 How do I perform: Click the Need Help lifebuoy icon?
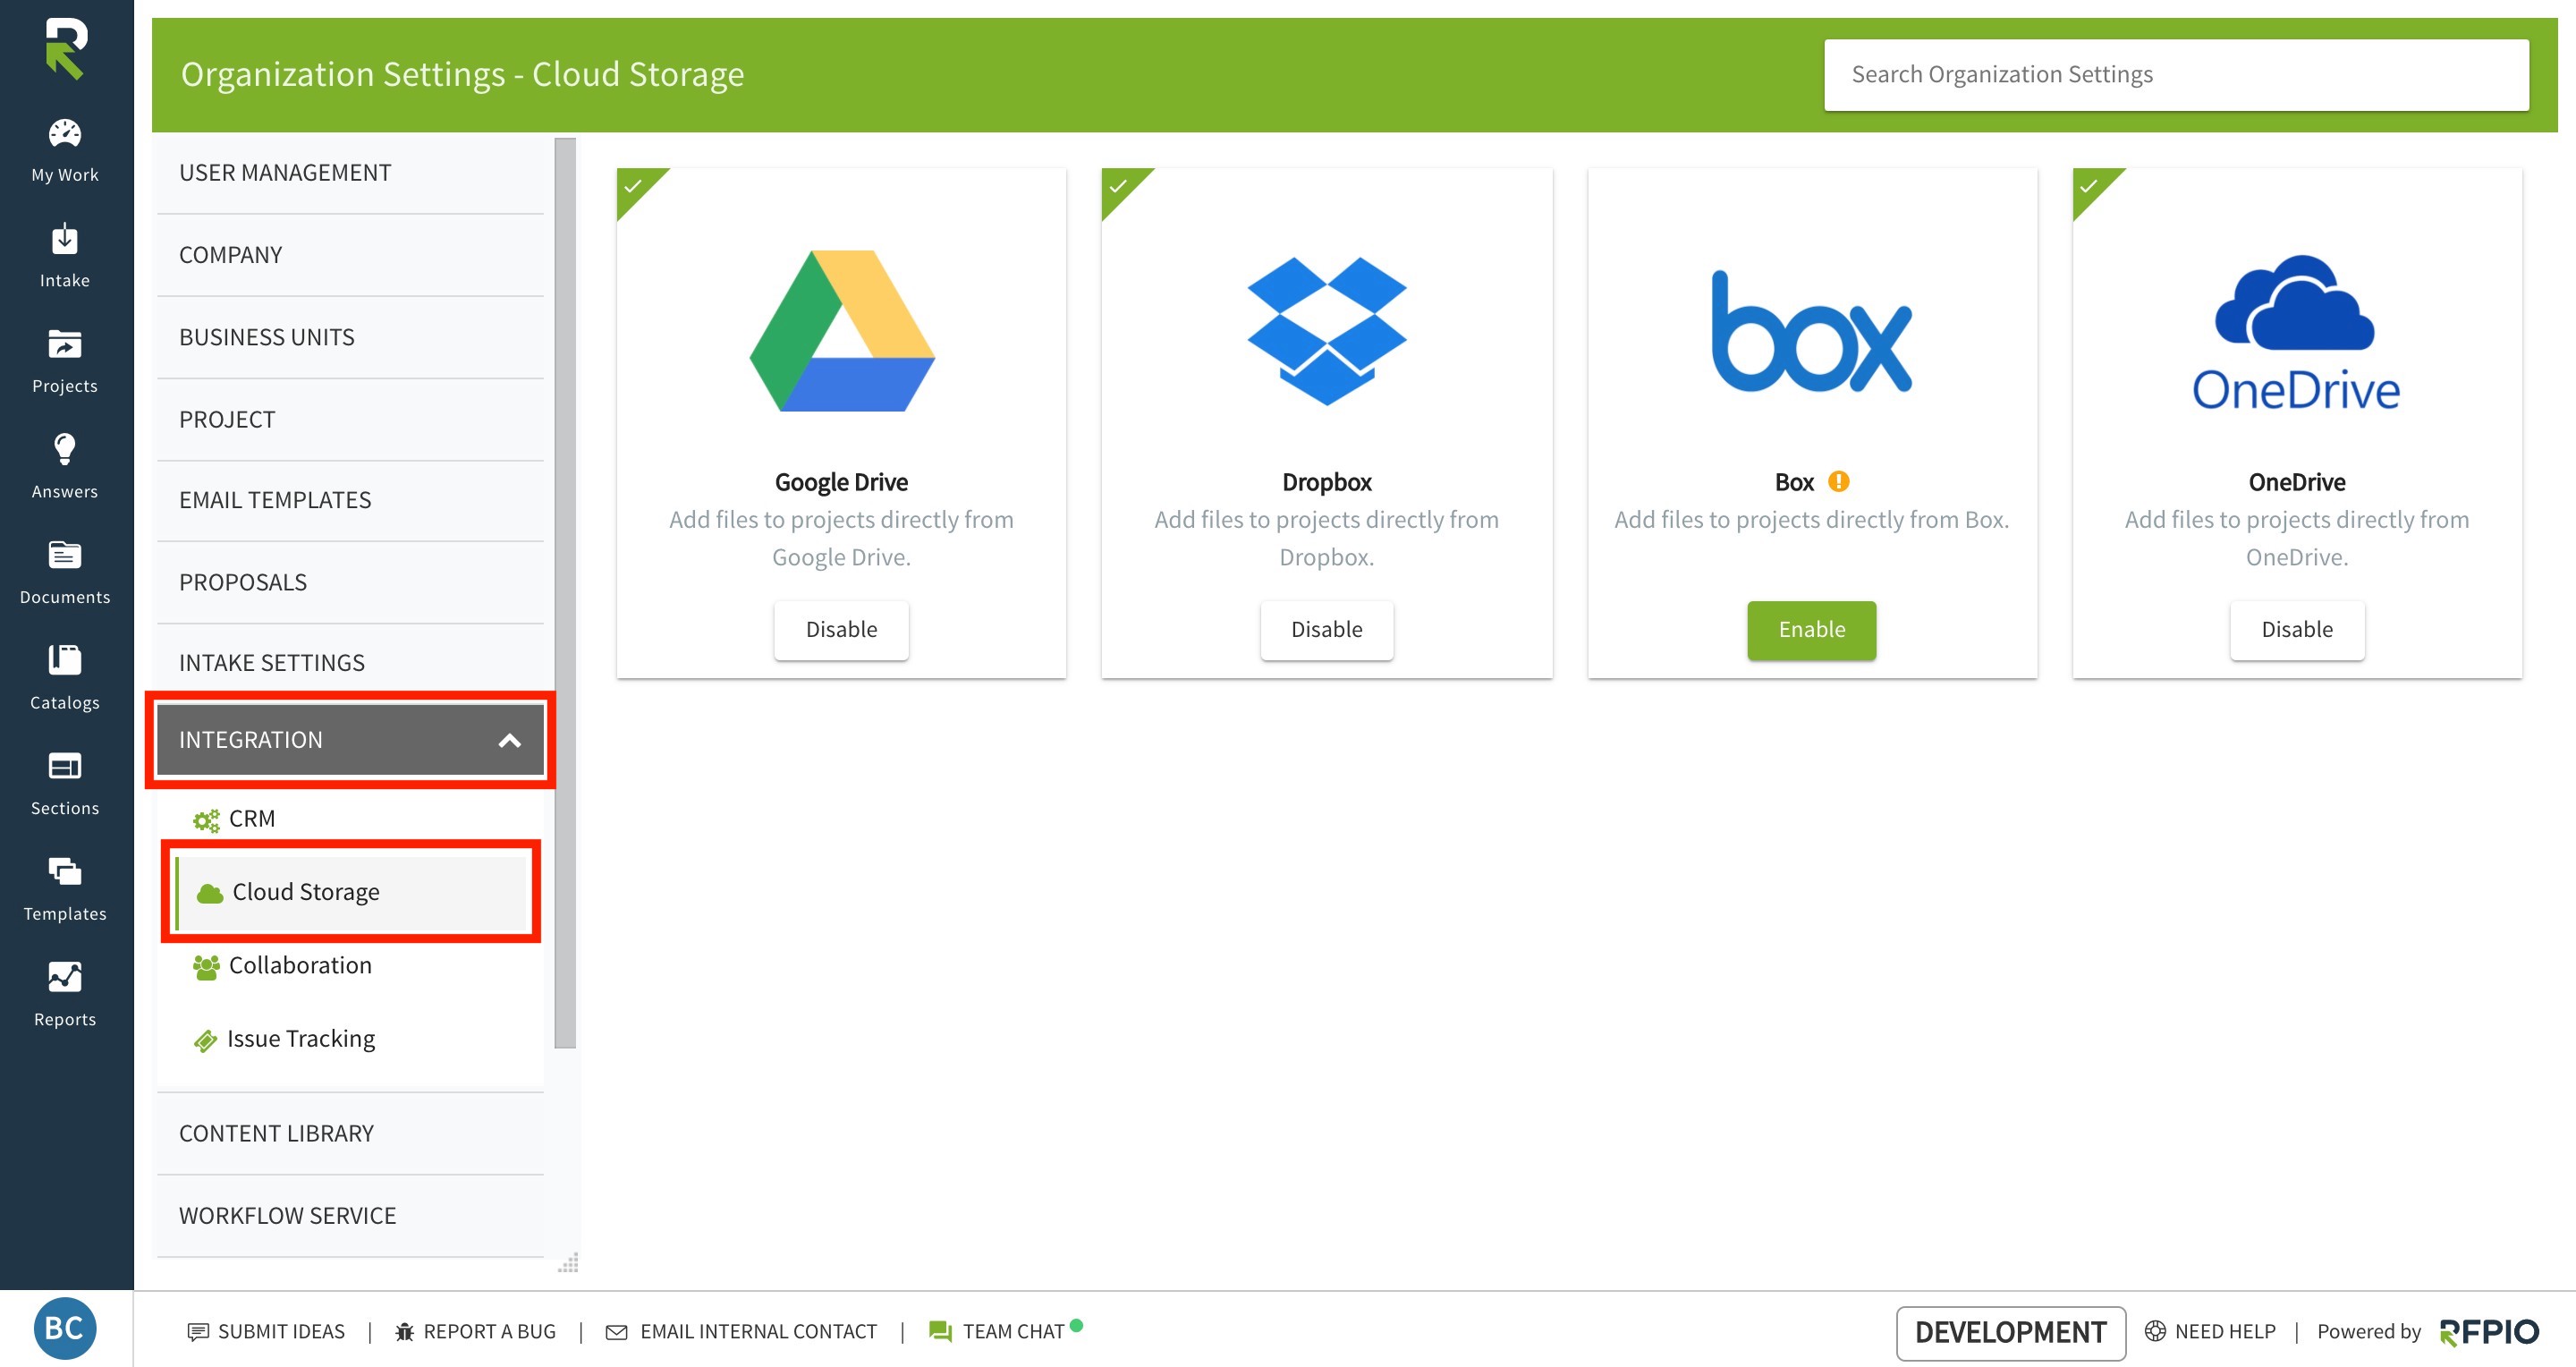[x=2155, y=1331]
